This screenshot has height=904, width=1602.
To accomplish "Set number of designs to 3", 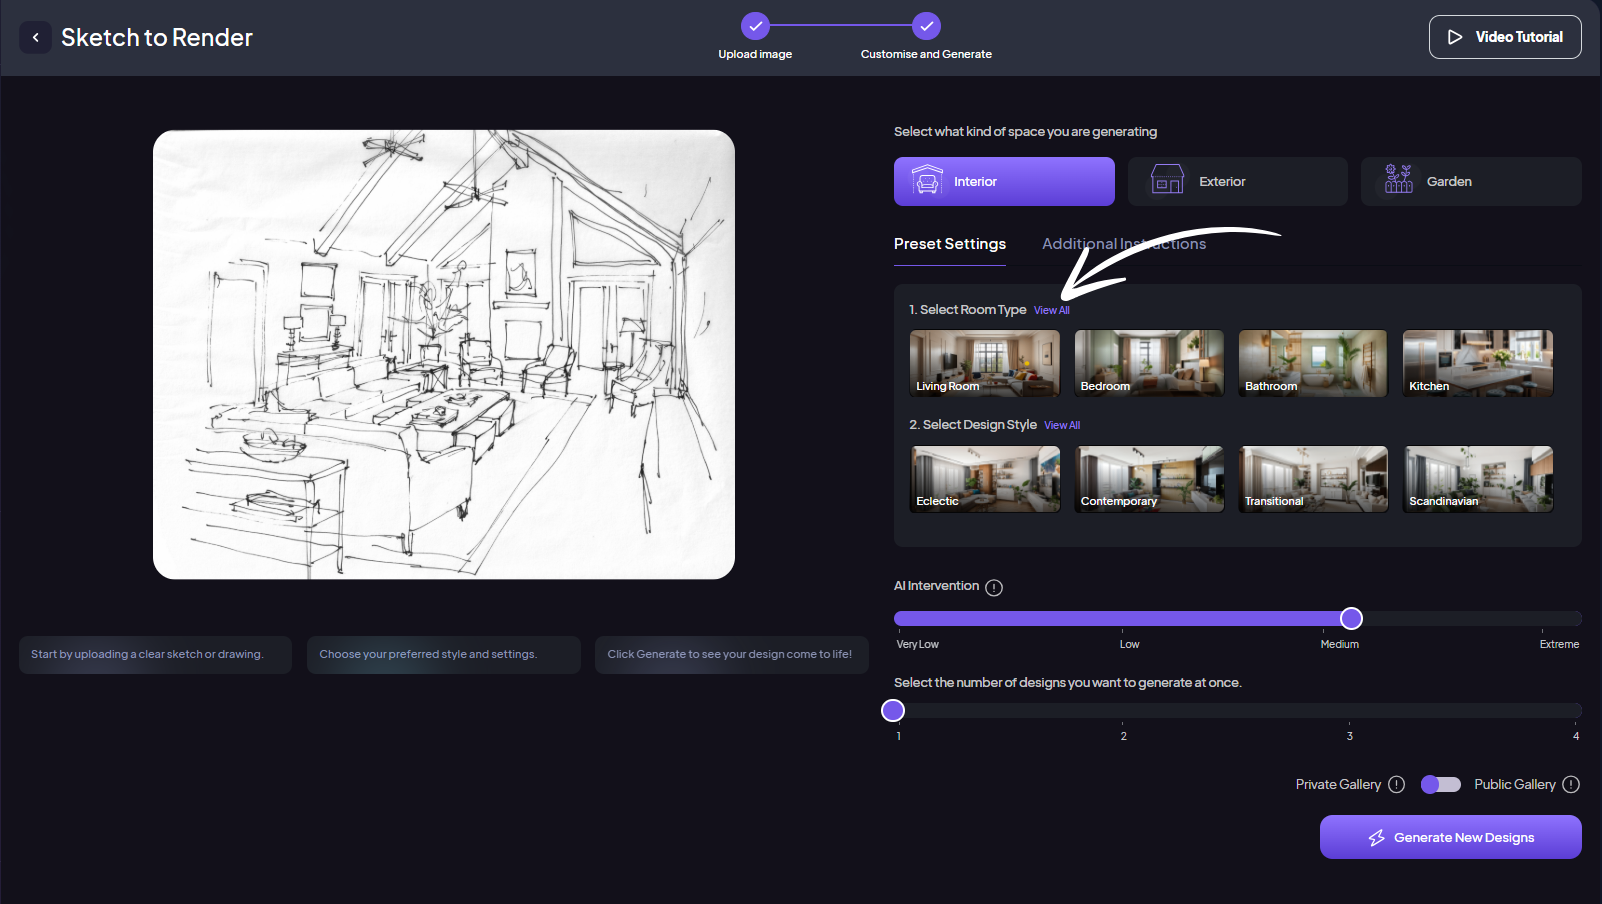I will [1349, 711].
